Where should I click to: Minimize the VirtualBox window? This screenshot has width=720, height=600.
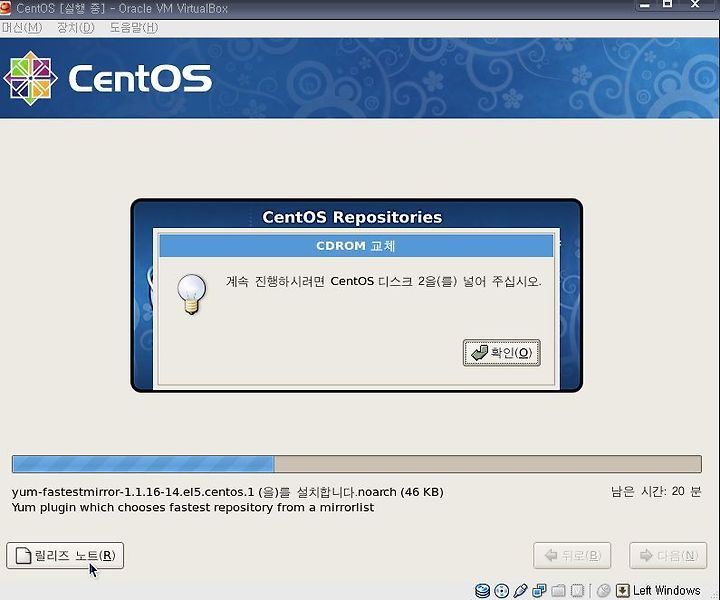pos(645,5)
